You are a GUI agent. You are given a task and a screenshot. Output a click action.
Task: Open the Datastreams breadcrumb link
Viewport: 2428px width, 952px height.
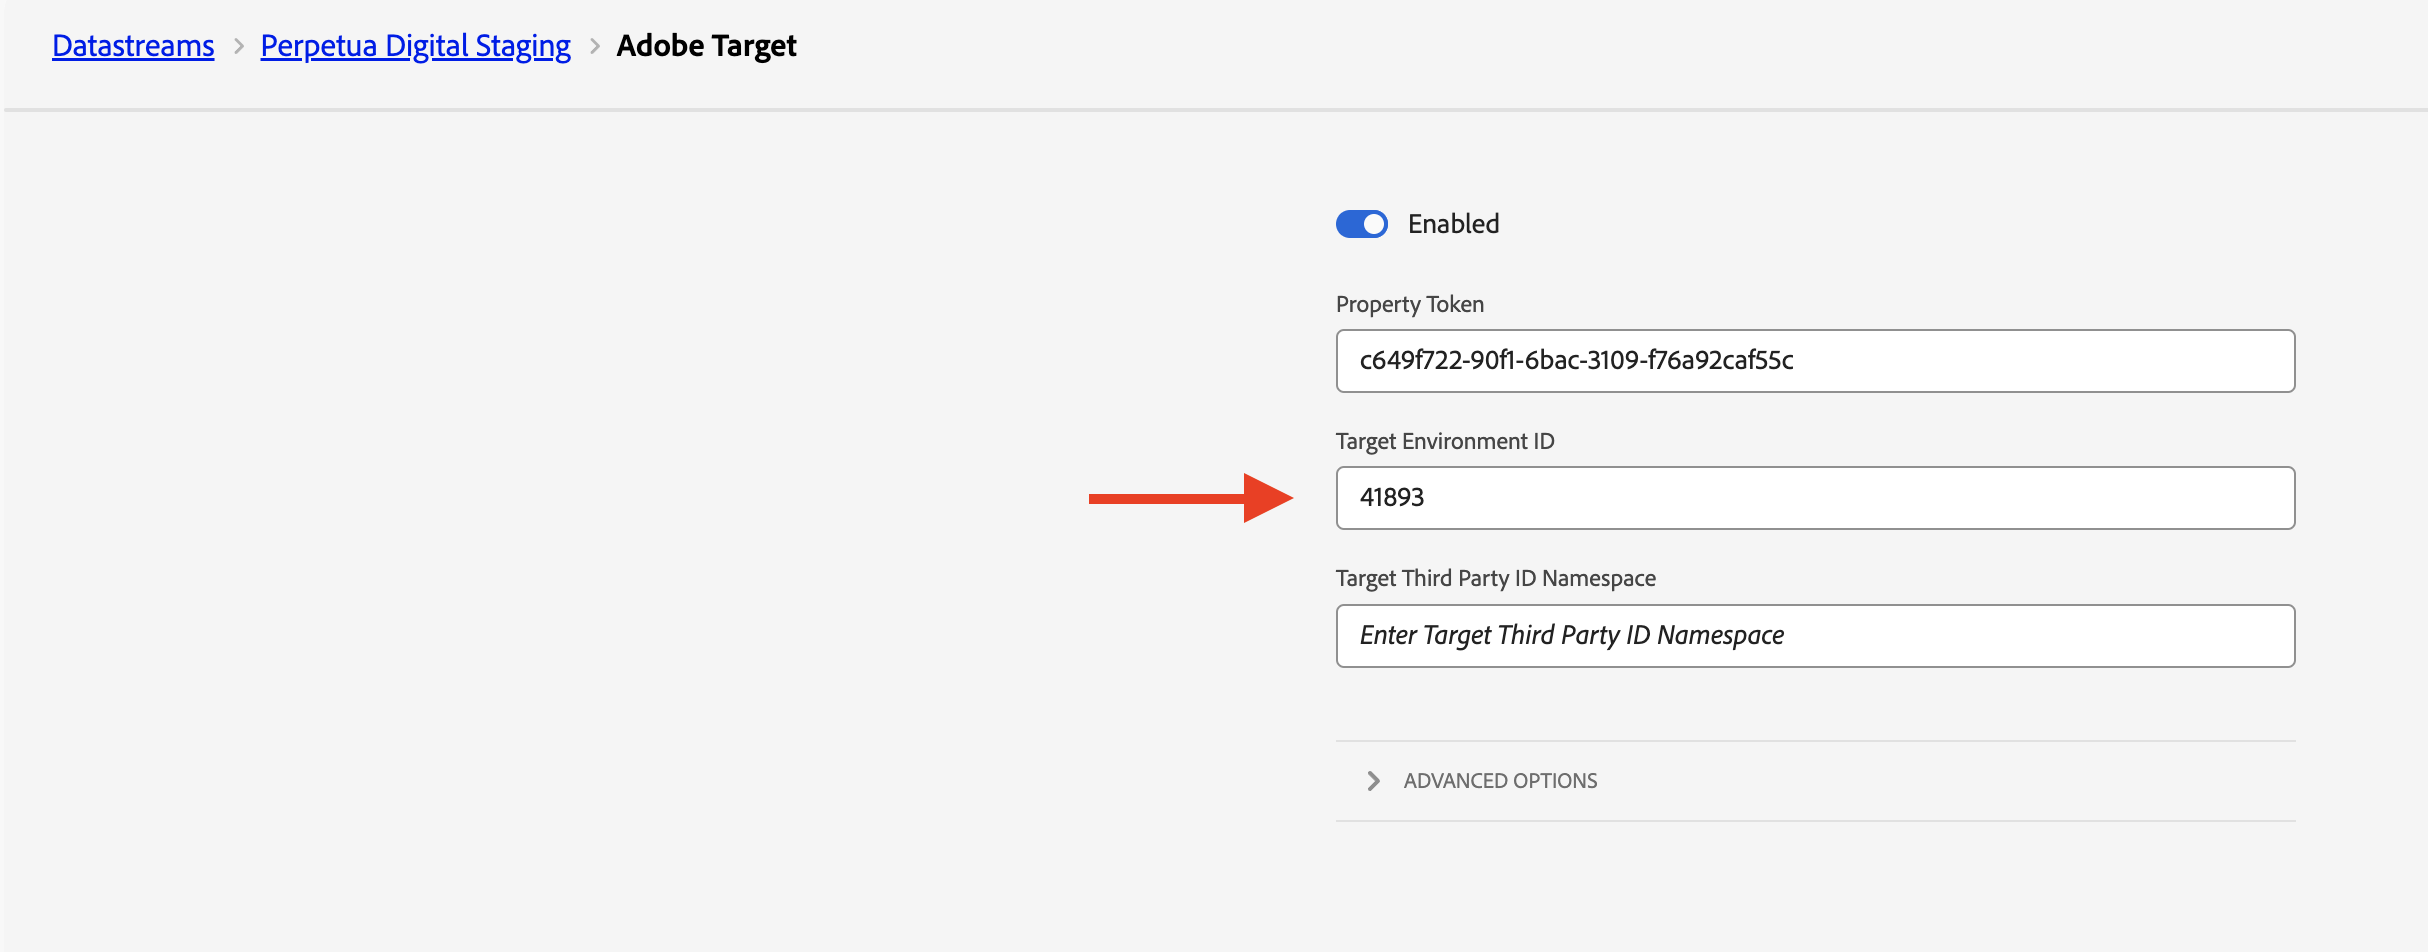click(x=133, y=46)
